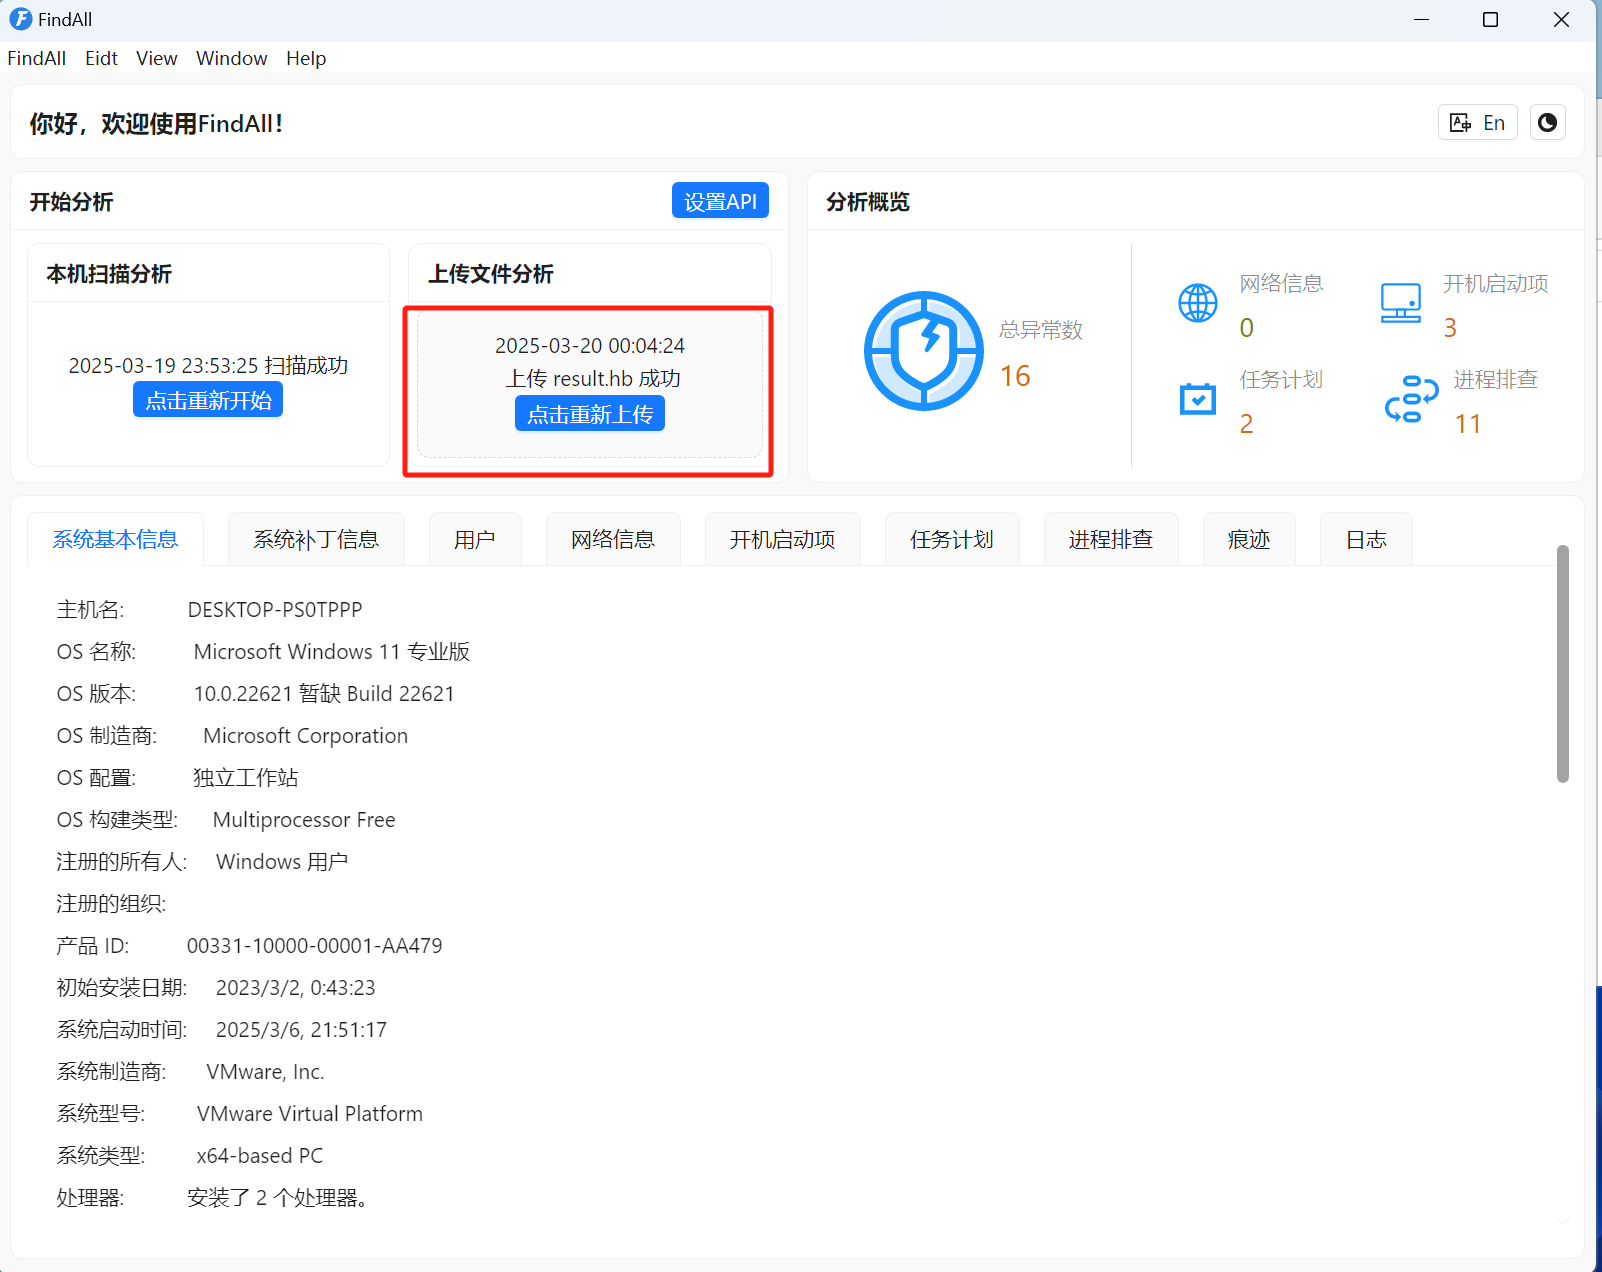Click Microsoft Corporation manufacturer value
Viewport: 1602px width, 1272px height.
click(x=305, y=736)
